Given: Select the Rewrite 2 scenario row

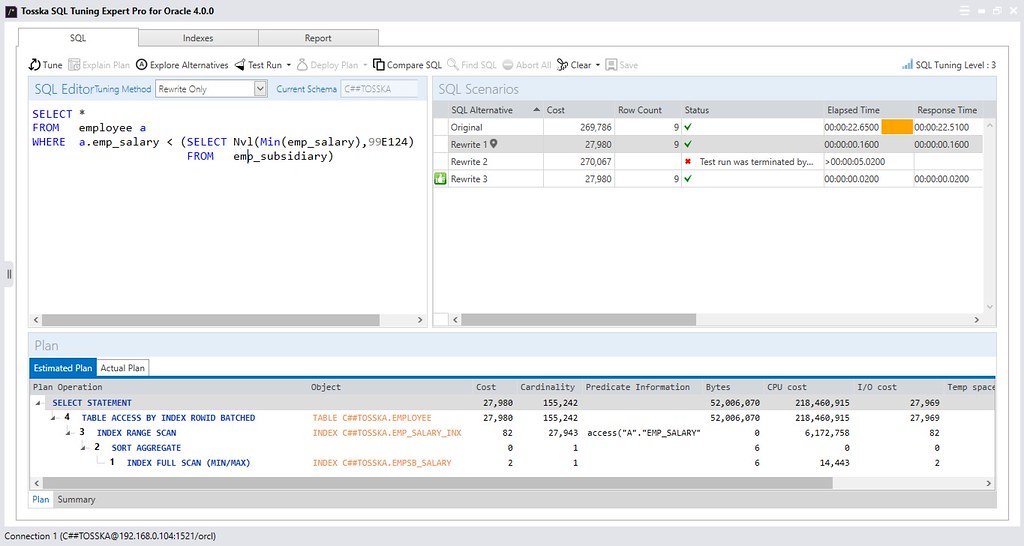Looking at the screenshot, I should [708, 161].
